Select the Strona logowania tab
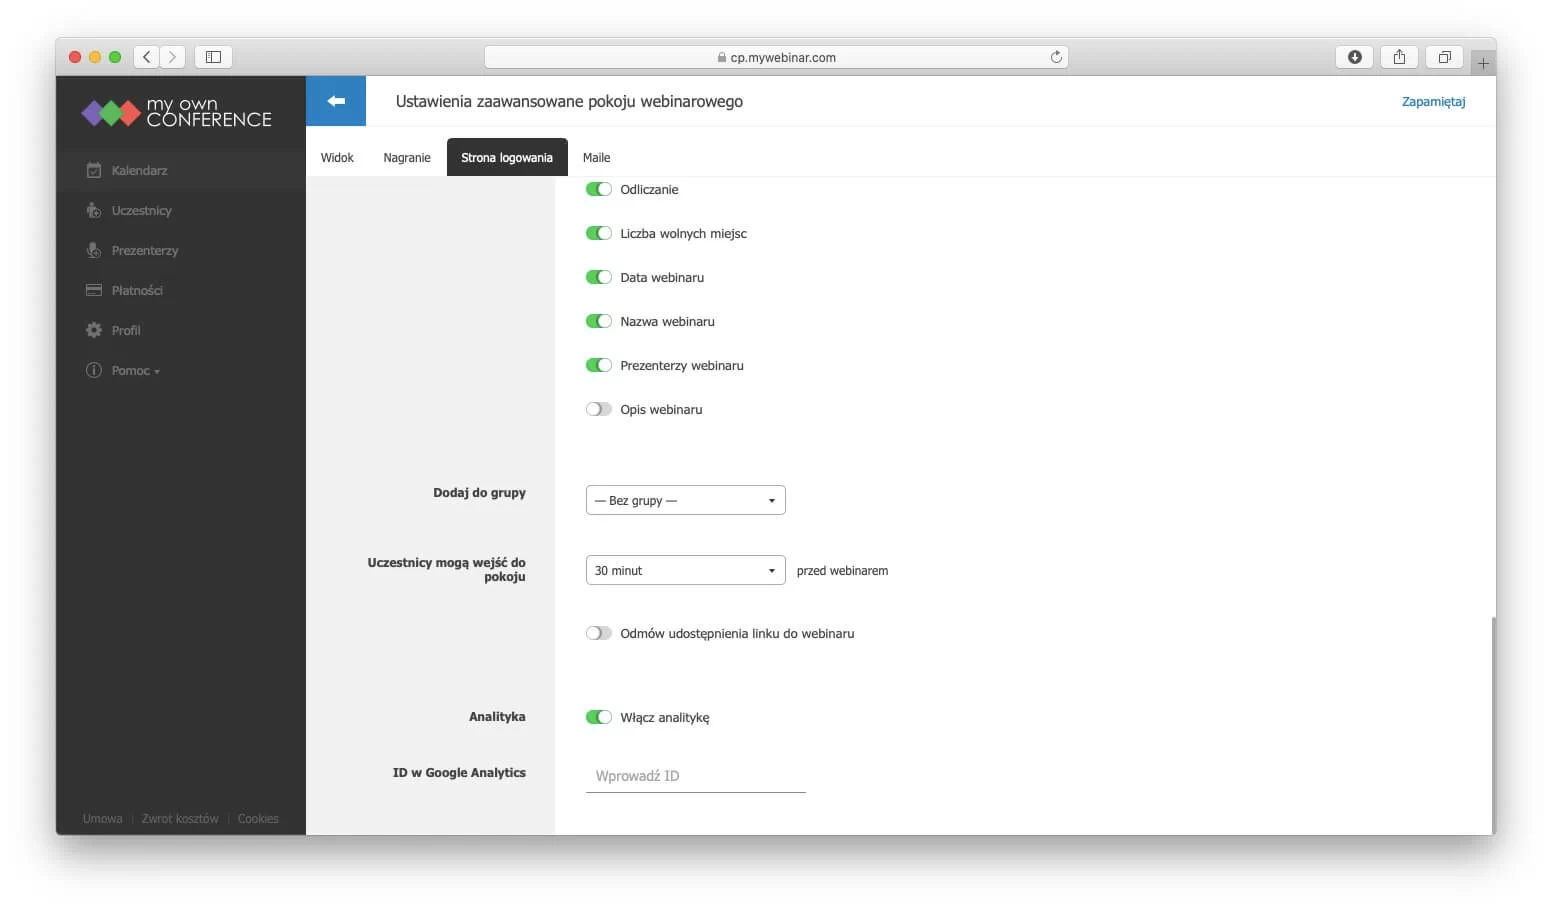The image size is (1552, 909). pos(507,157)
